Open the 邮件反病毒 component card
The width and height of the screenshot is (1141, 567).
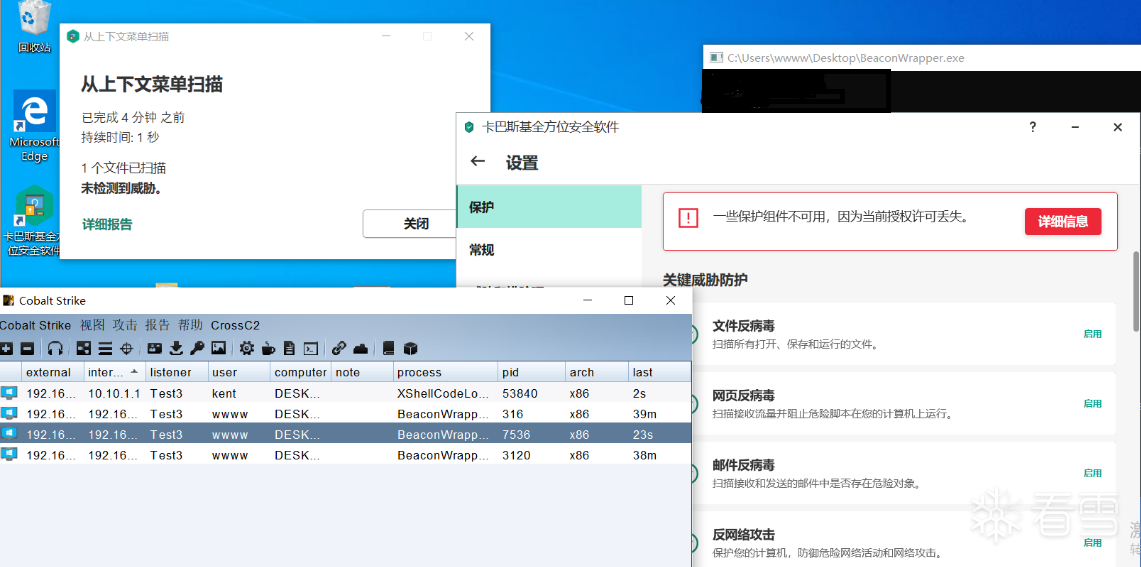coord(902,472)
